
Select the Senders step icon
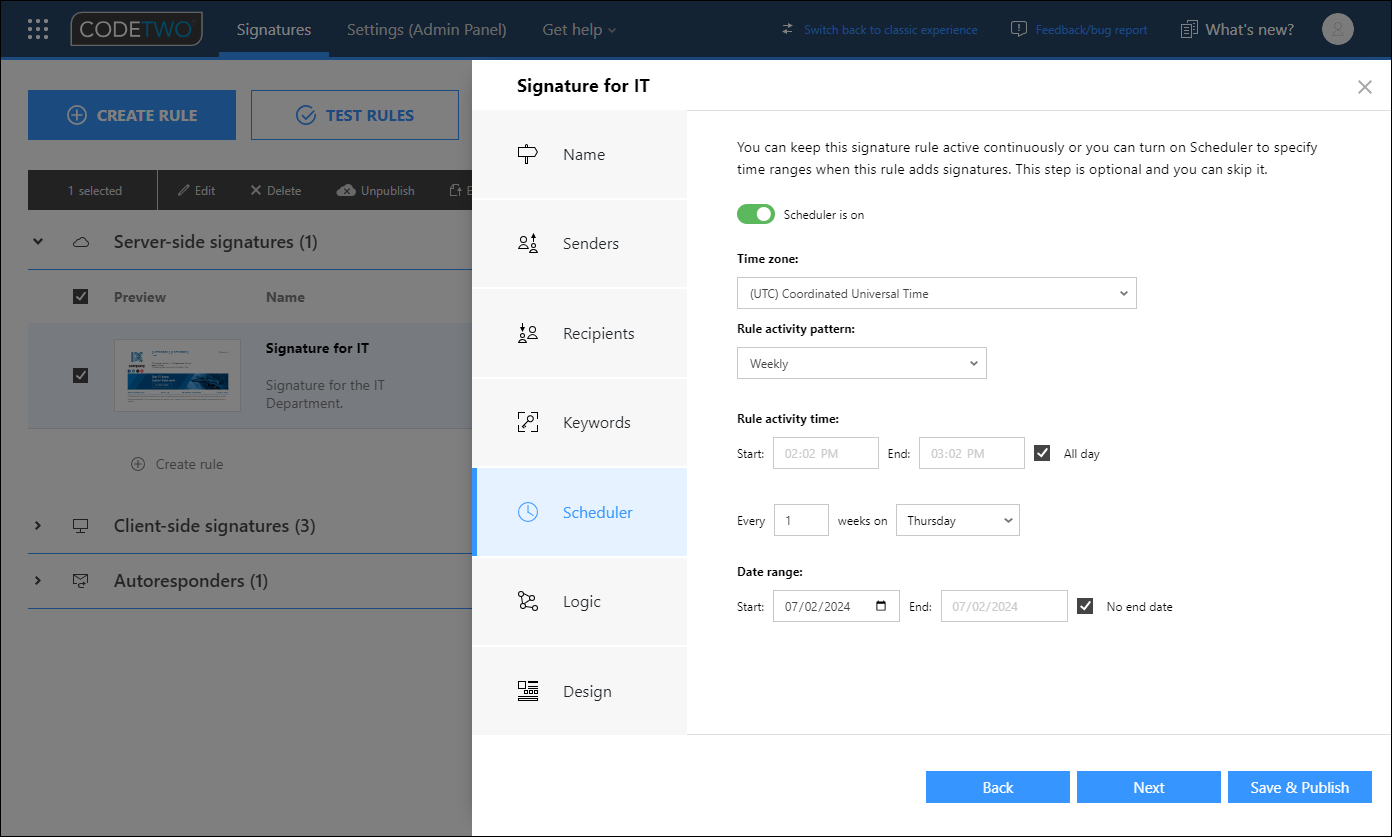(527, 243)
